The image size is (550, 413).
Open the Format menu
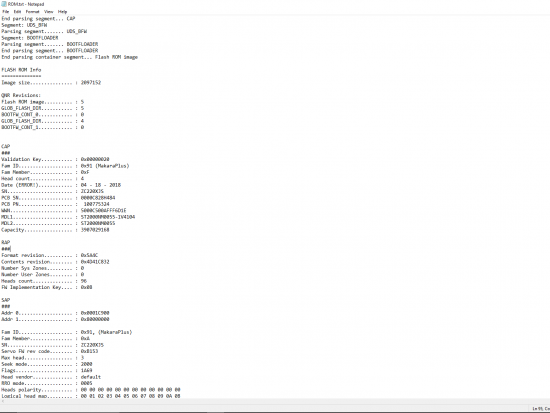pos(32,12)
